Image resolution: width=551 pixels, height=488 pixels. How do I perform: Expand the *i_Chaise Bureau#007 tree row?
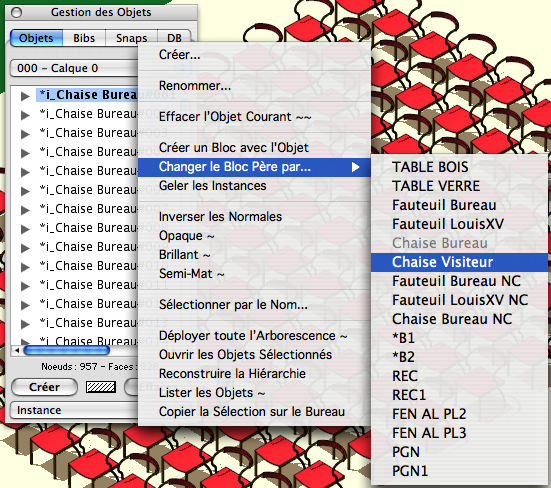(x=25, y=210)
